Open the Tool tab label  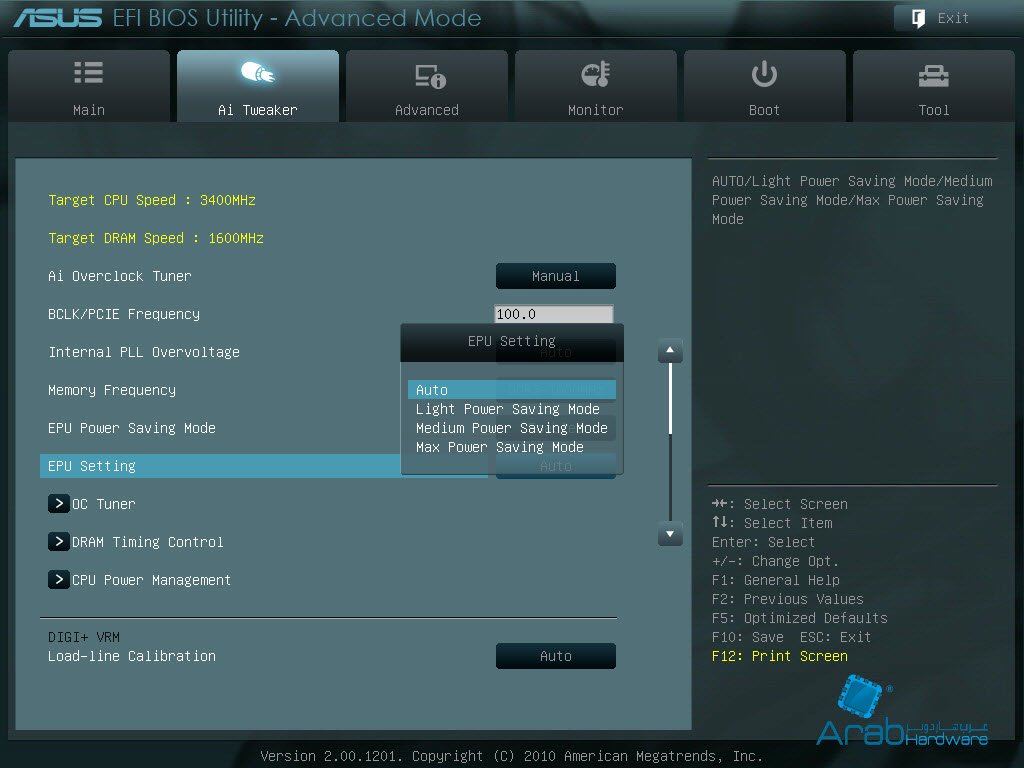tap(934, 110)
